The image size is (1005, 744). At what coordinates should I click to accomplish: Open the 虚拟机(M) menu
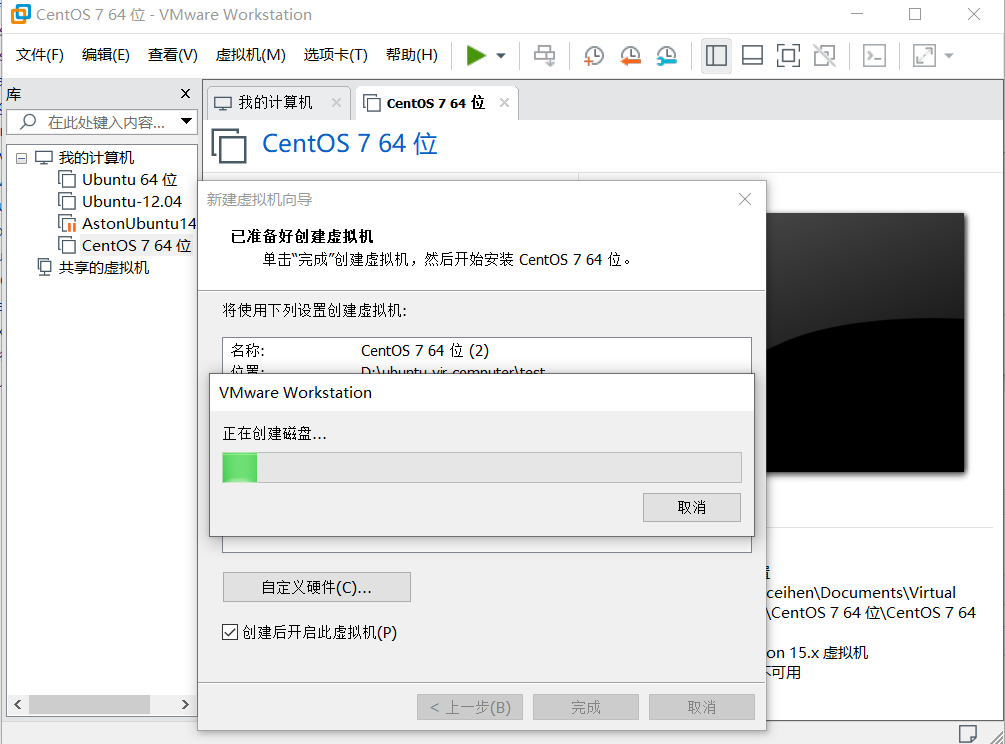tap(250, 55)
